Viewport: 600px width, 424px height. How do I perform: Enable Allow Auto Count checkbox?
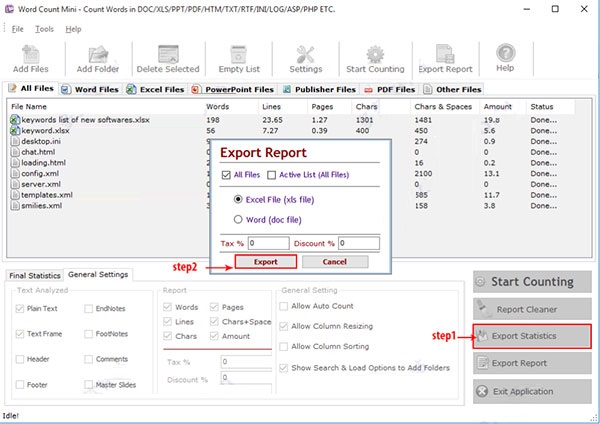pyautogui.click(x=285, y=305)
